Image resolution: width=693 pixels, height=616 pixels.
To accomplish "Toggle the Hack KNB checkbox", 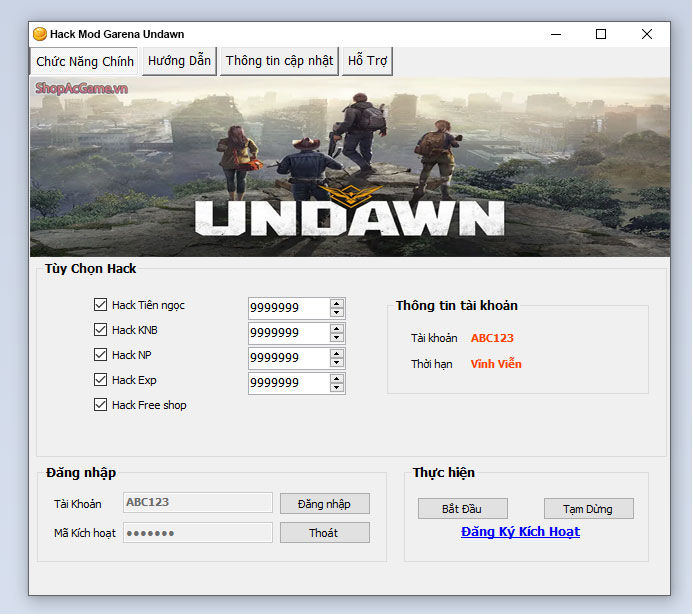I will (x=100, y=330).
